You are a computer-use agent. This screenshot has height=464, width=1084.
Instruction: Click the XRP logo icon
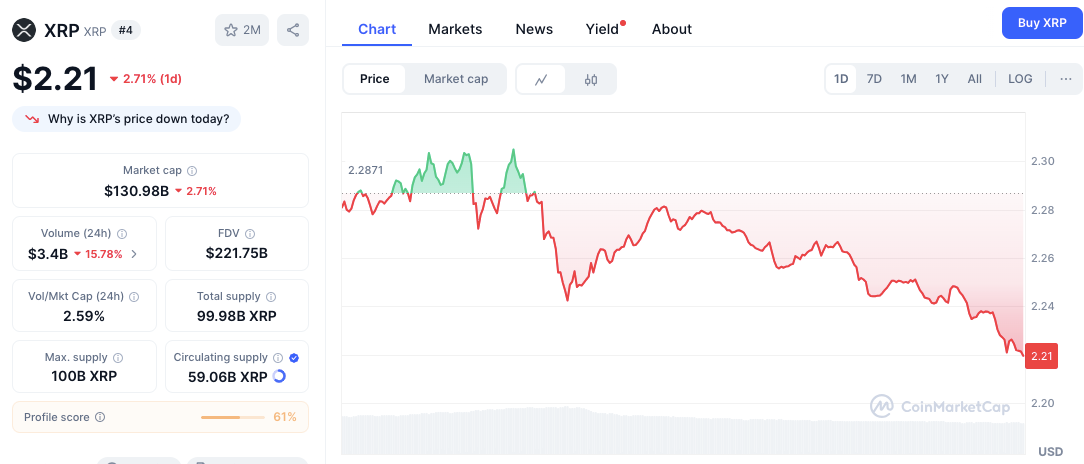pos(24,30)
